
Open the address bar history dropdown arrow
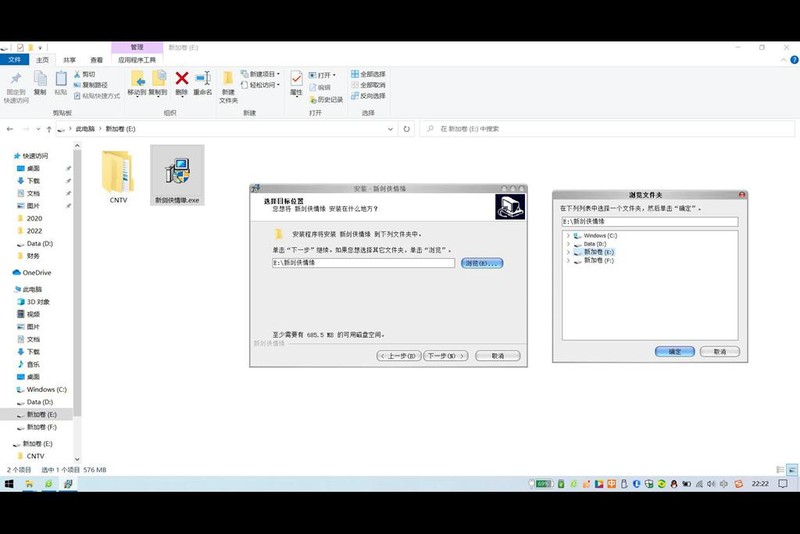[x=390, y=129]
